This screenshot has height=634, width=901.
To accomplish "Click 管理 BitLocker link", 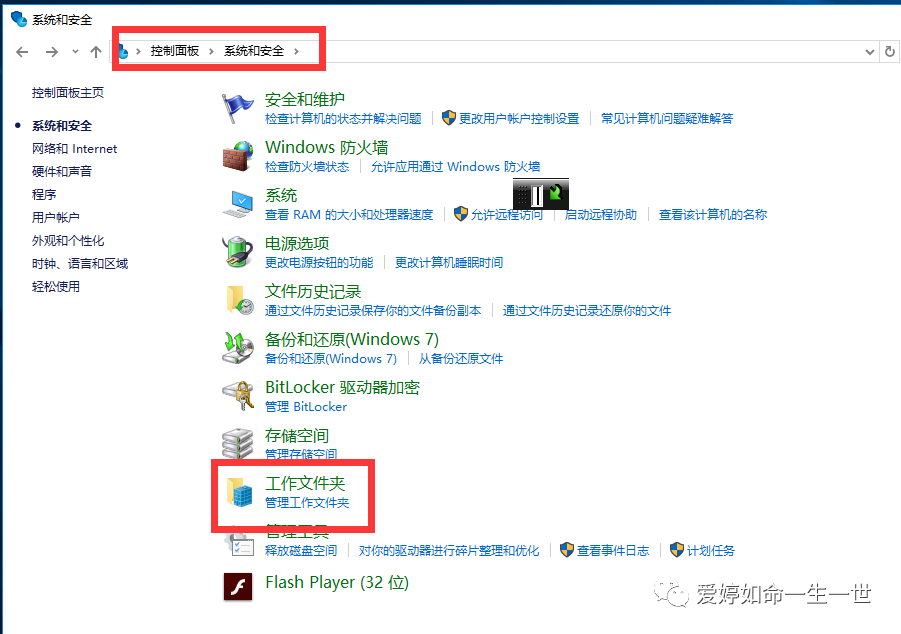I will [306, 406].
